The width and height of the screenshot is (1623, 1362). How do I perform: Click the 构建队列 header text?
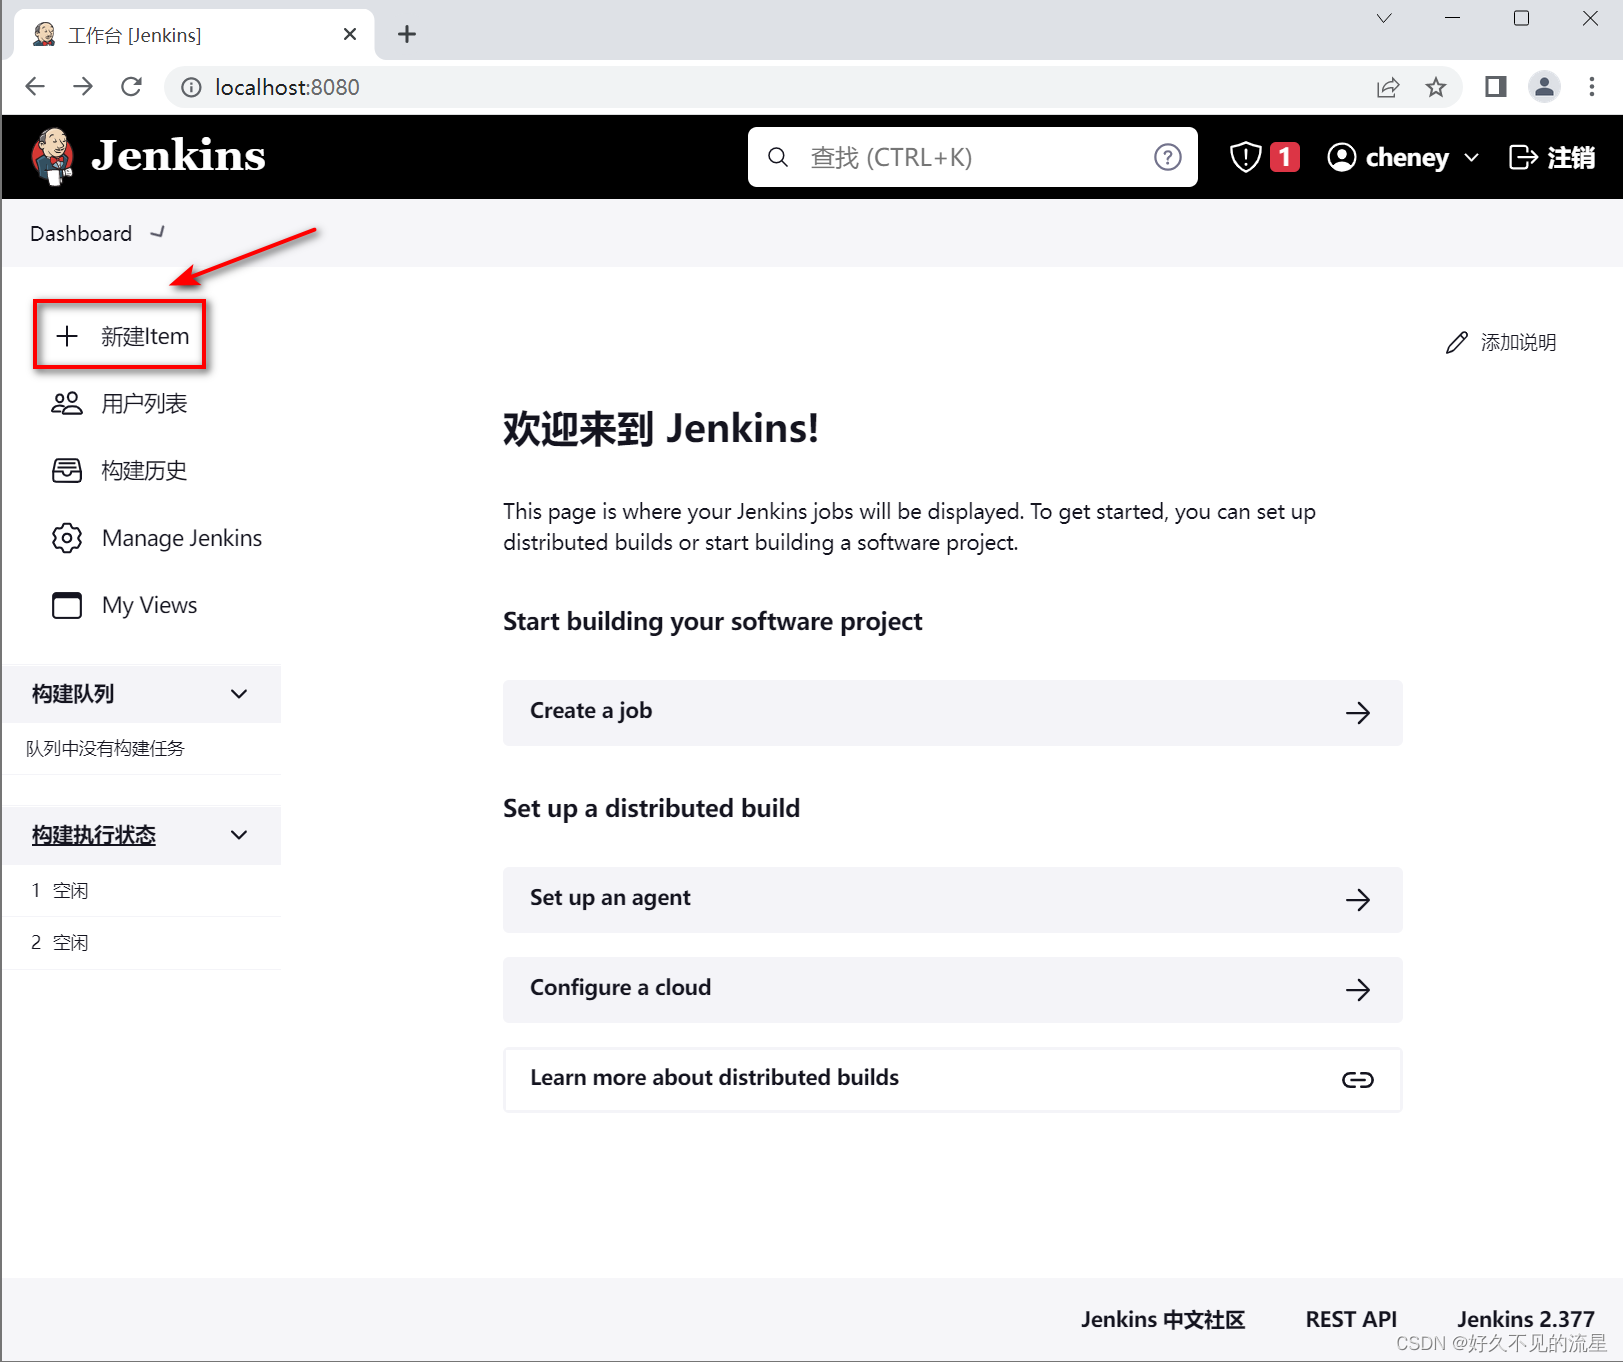(x=73, y=694)
